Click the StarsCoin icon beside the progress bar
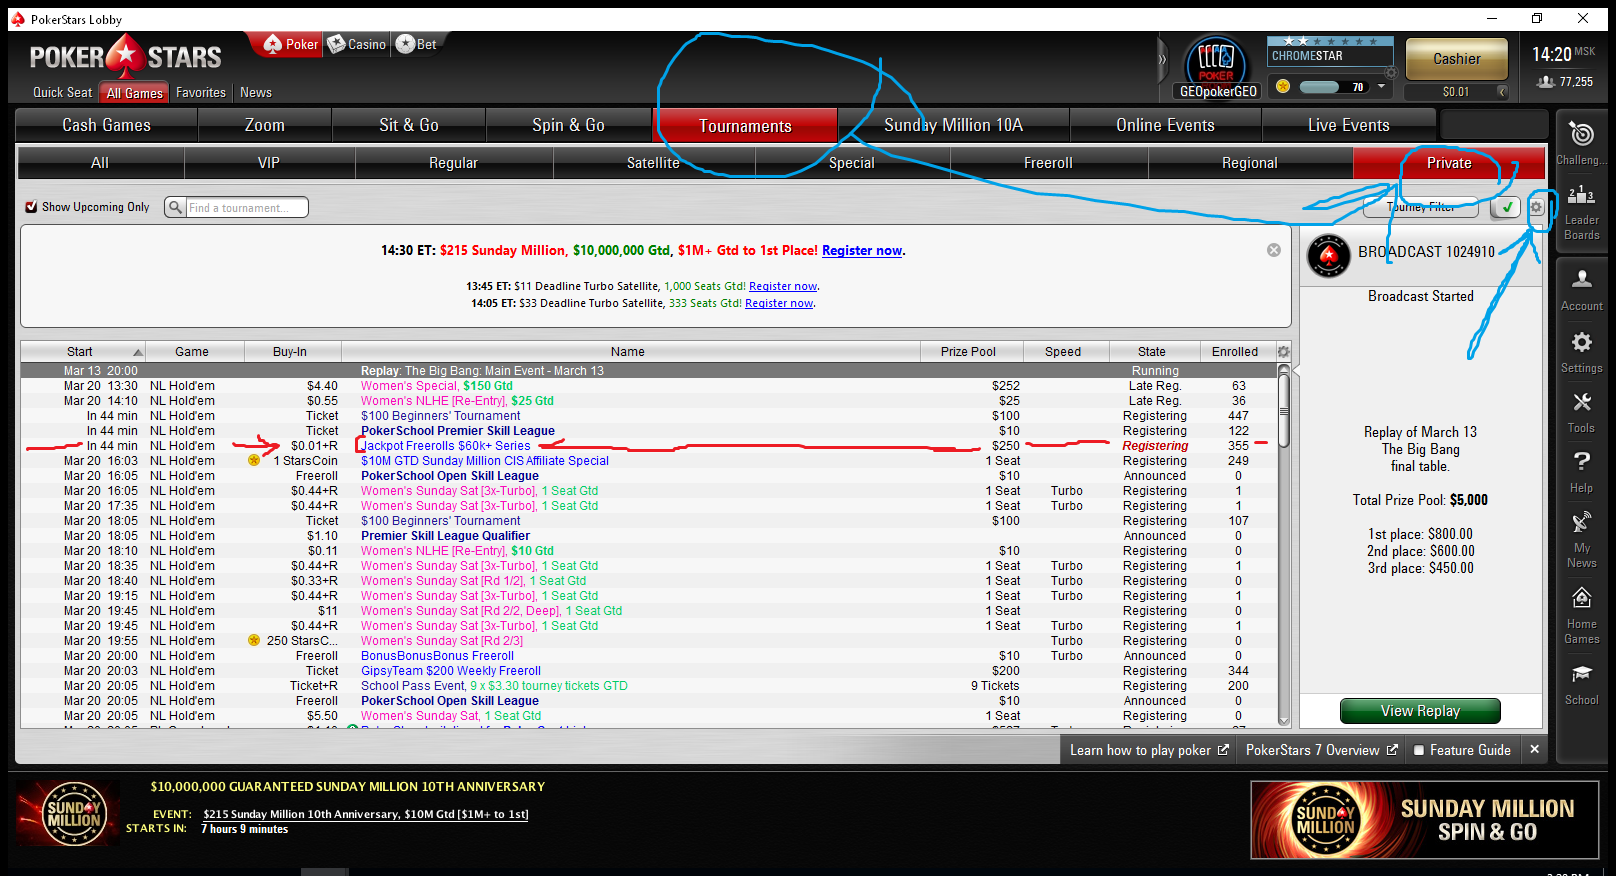 tap(1283, 86)
